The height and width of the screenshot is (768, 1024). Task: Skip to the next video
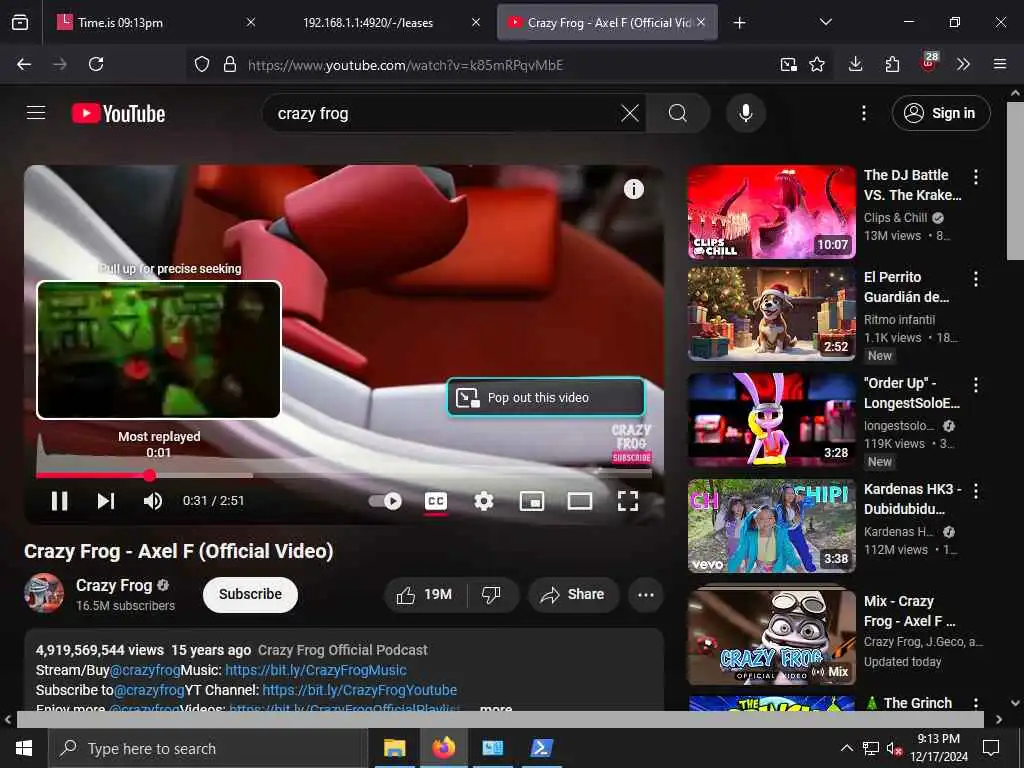click(x=106, y=501)
